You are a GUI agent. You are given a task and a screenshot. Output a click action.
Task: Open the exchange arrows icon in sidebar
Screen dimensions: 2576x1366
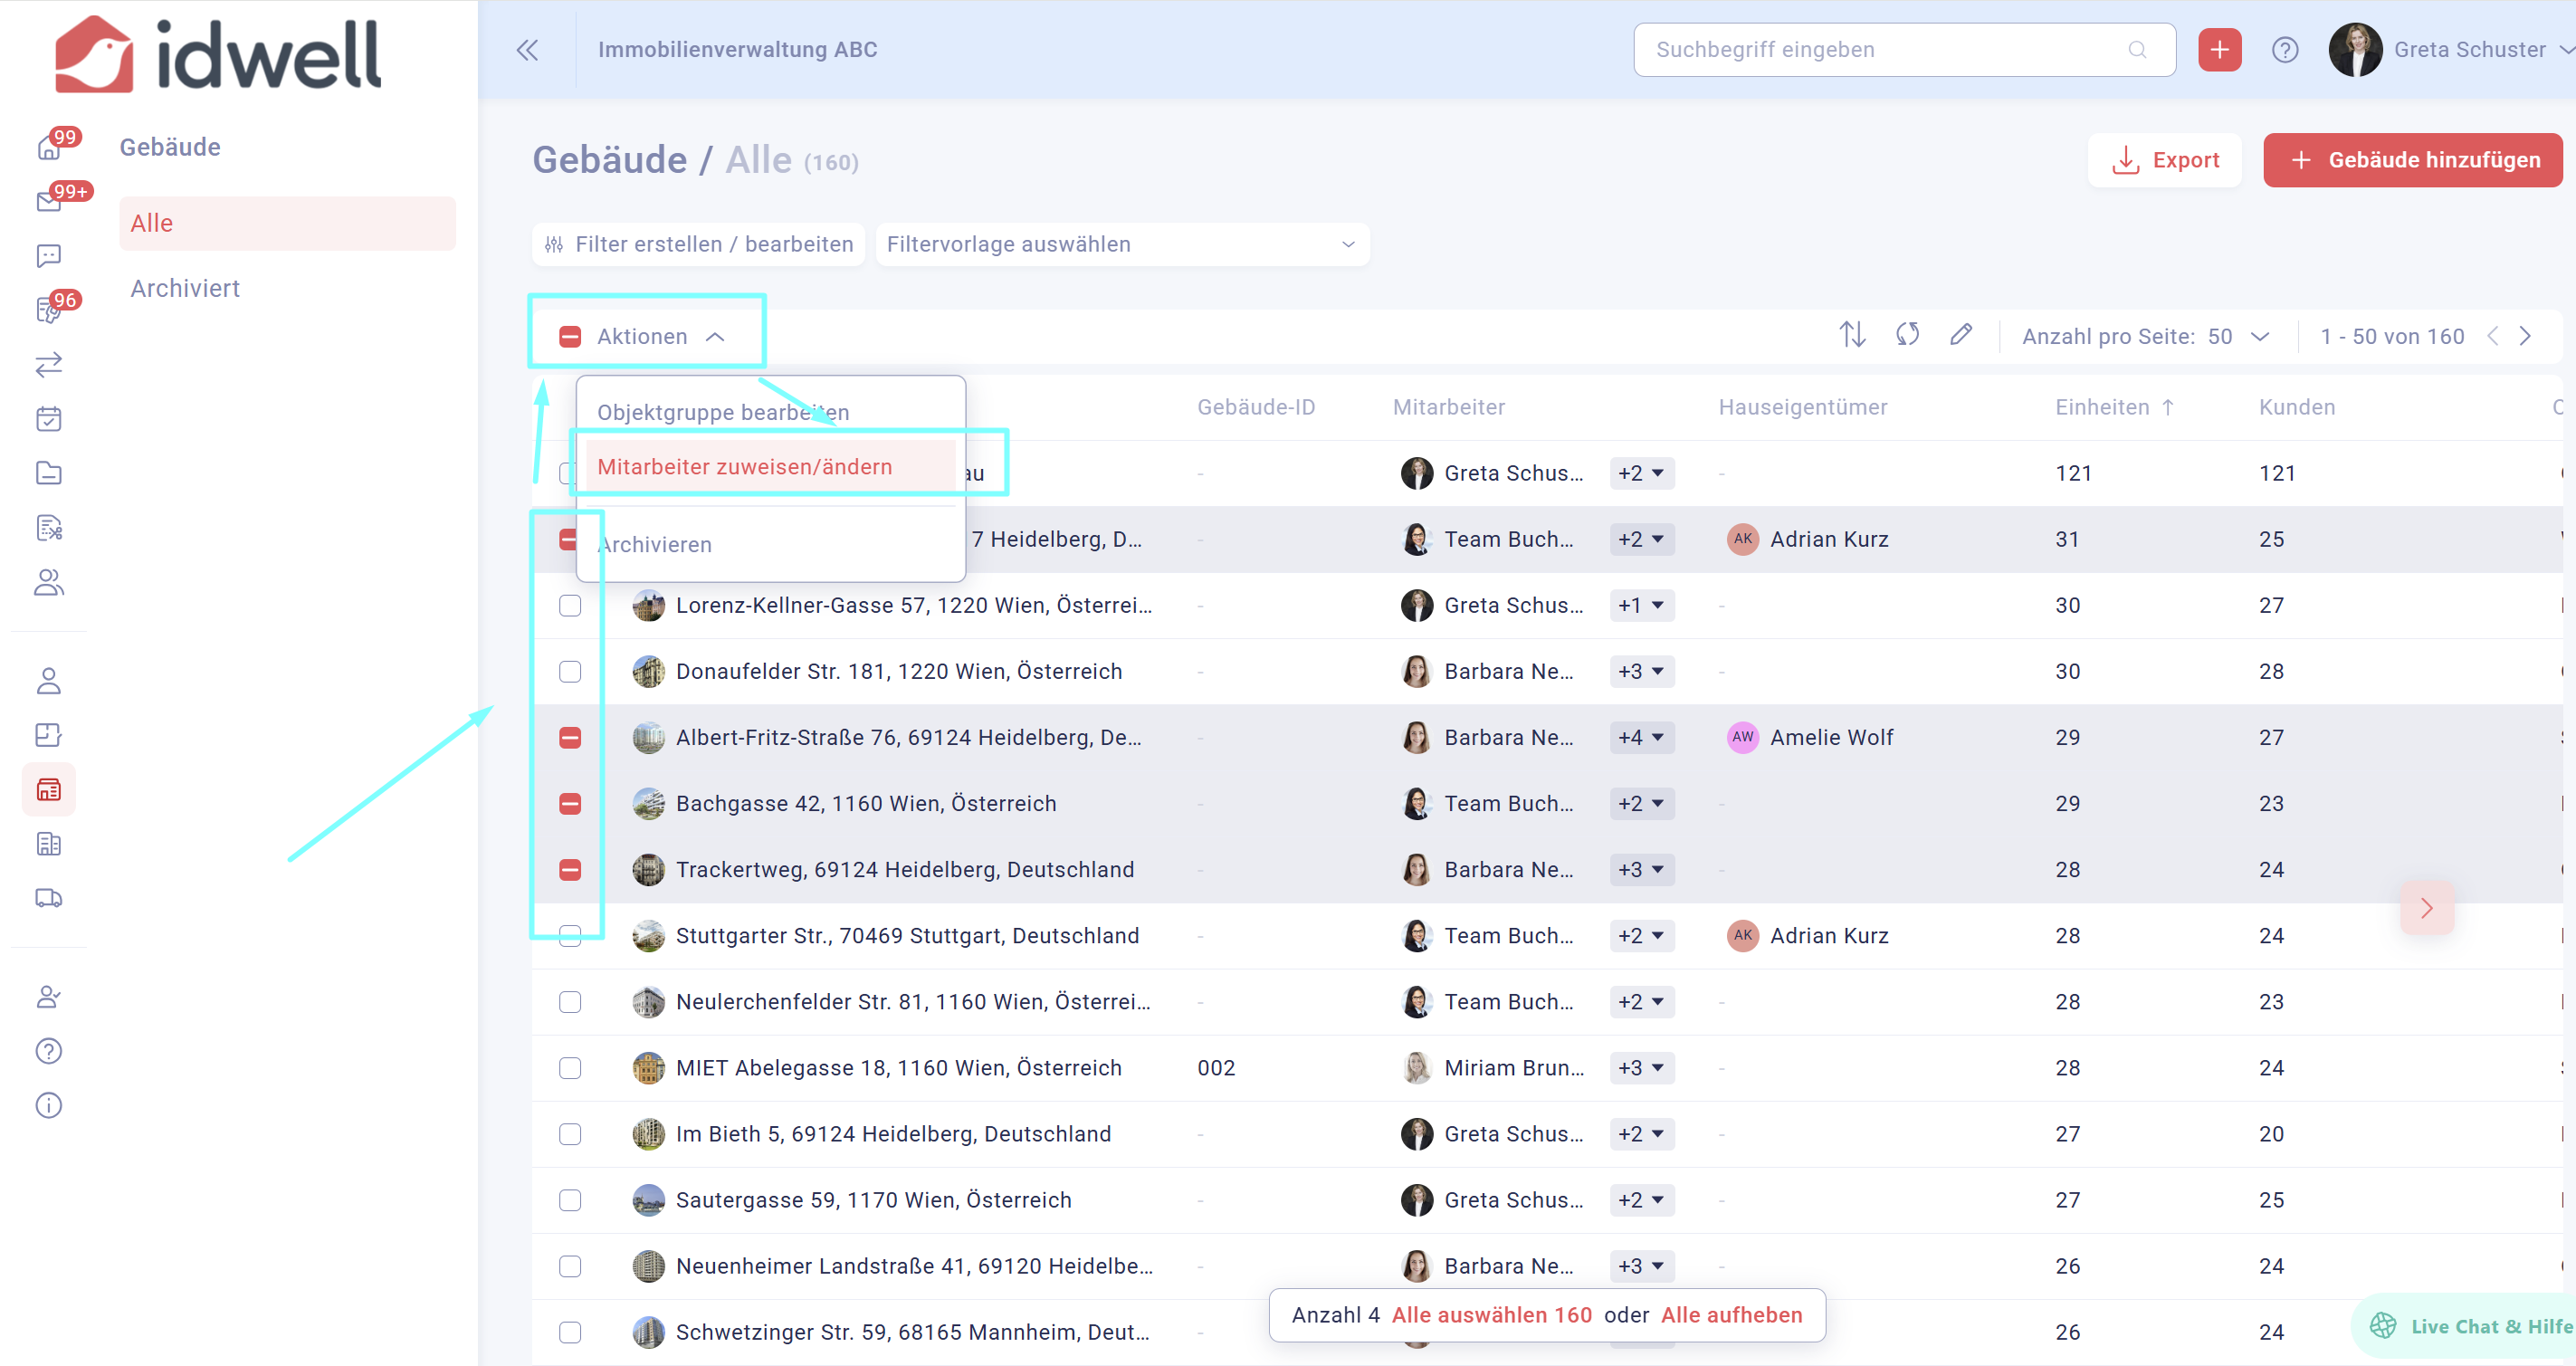pyautogui.click(x=48, y=365)
